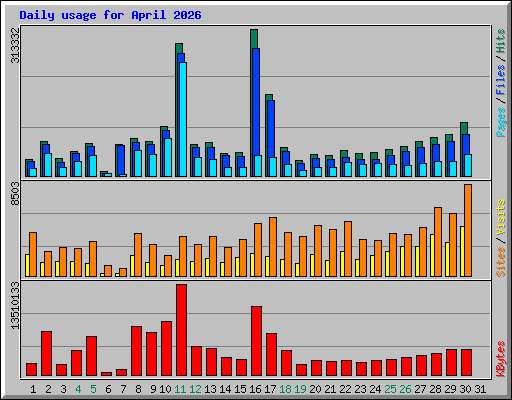Click the 13510133 y-axis value
This screenshot has width=512, height=400.
pos(15,305)
